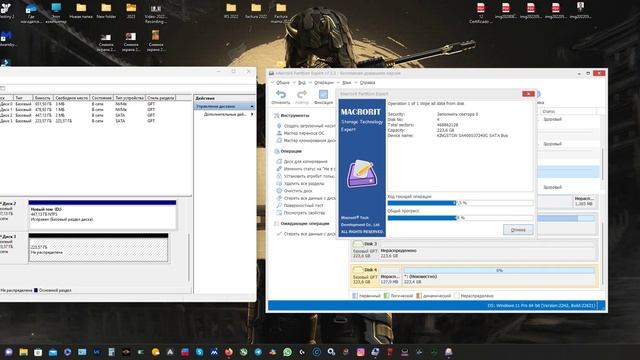Click the Disk 4 drive icon in Macrorit

(358, 270)
